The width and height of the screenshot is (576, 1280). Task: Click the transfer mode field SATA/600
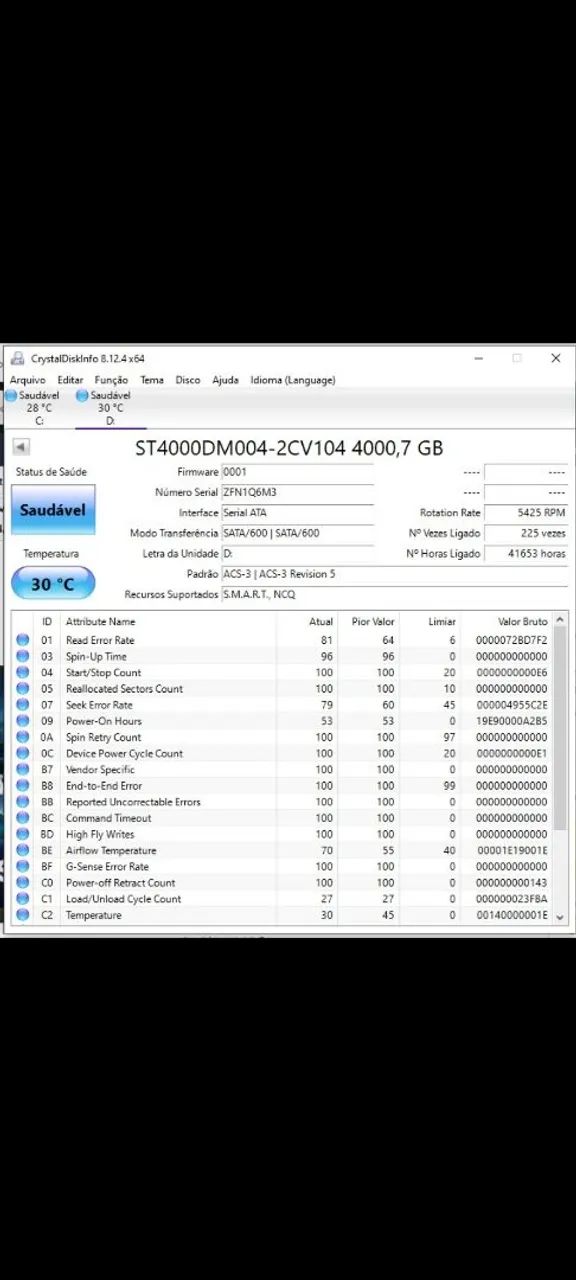coord(297,533)
